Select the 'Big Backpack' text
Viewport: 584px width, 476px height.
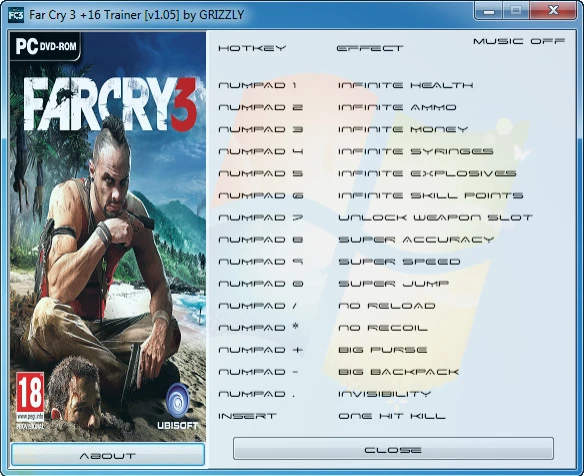399,372
